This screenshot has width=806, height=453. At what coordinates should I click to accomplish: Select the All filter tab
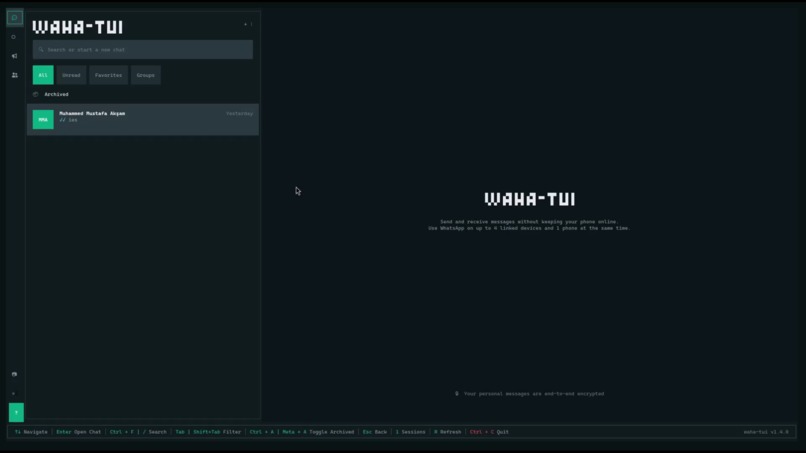click(x=43, y=75)
